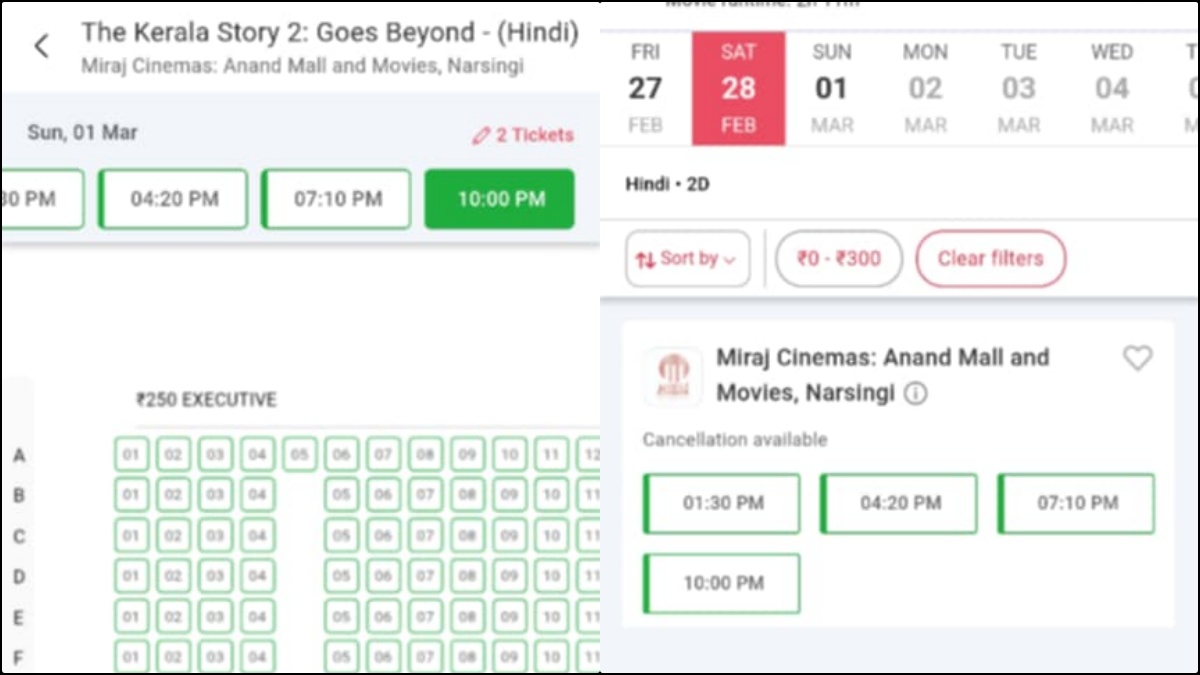Edit ticket count via pencil icon
1200x675 pixels.
coord(482,135)
